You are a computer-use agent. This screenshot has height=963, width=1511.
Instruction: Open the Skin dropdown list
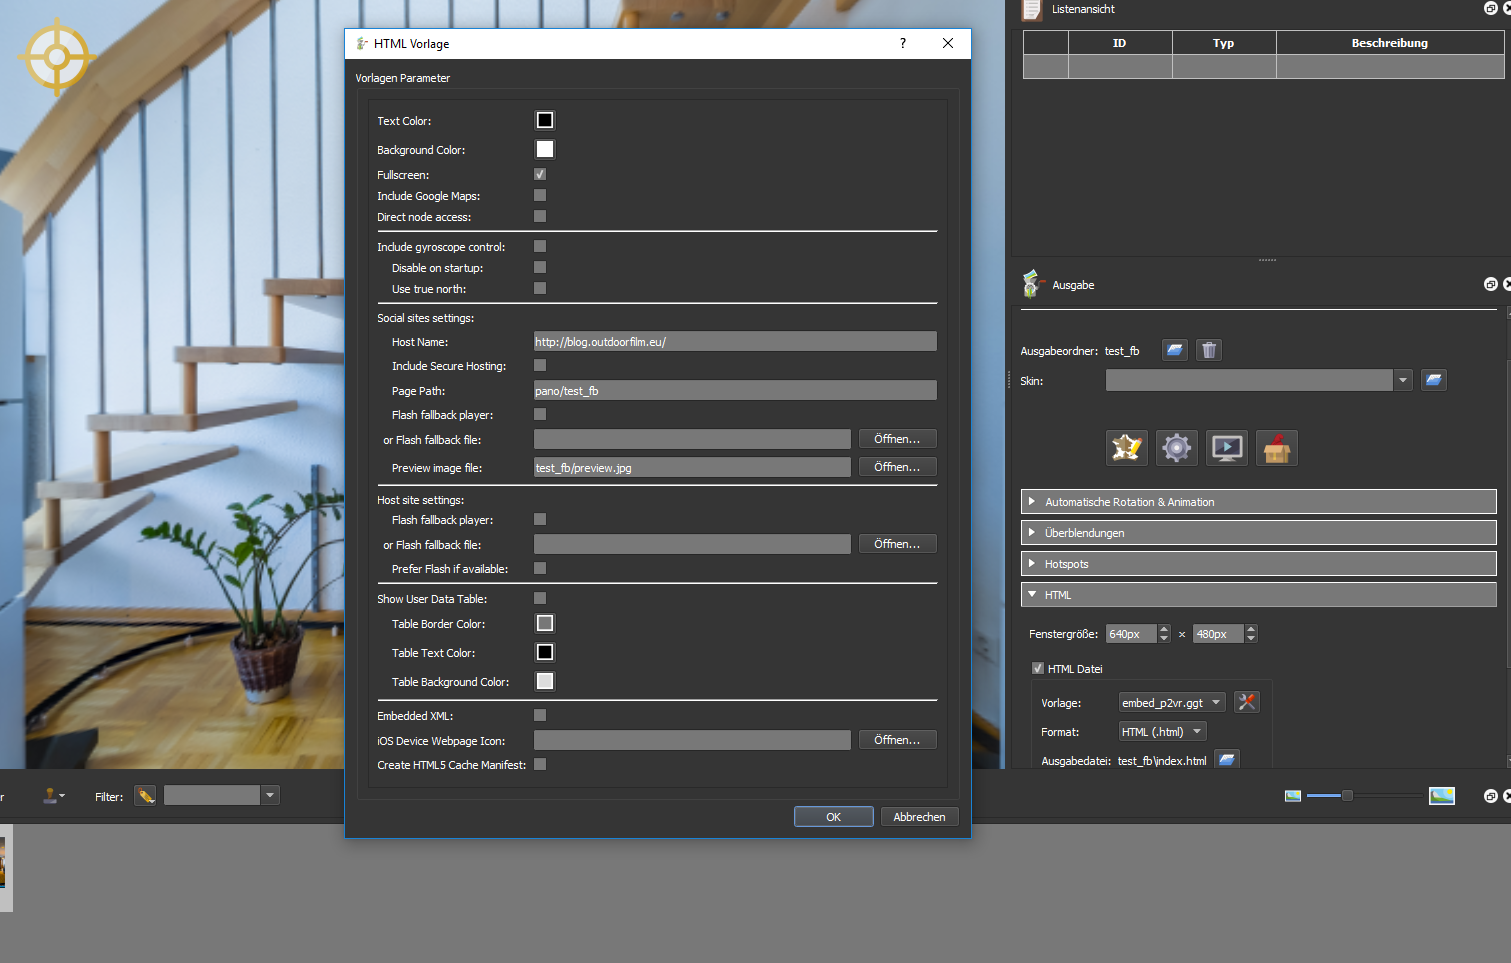click(x=1403, y=380)
